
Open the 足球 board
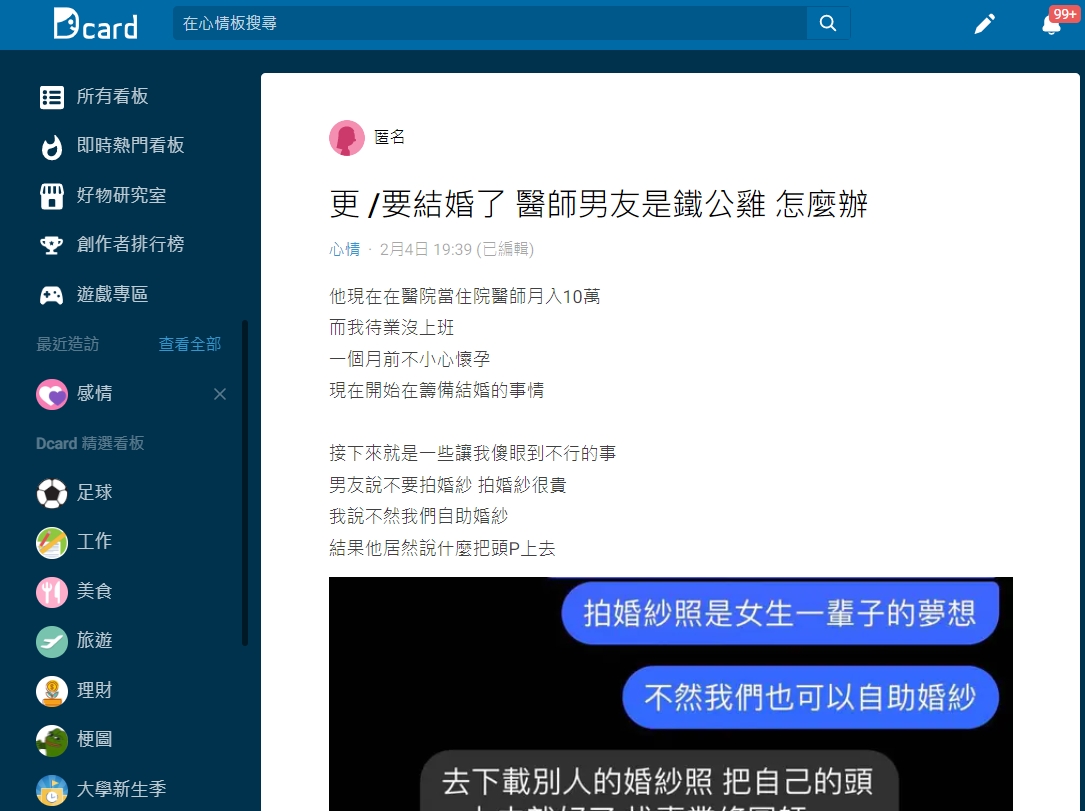tap(94, 493)
